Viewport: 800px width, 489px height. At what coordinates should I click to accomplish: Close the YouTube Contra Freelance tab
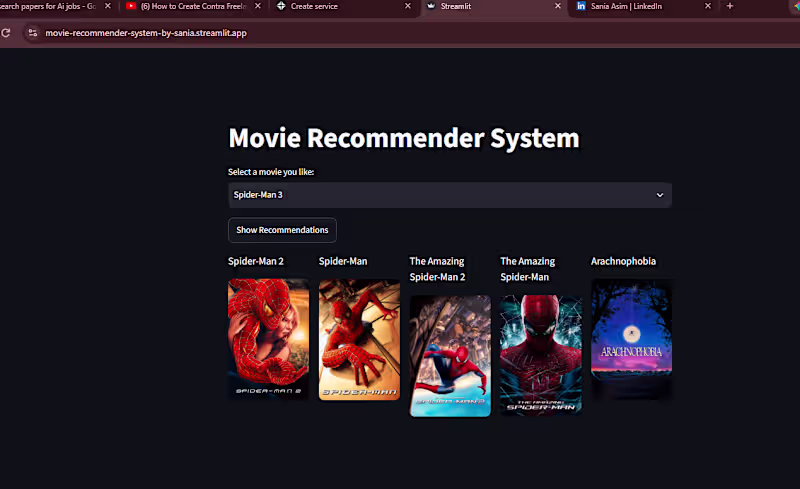258,6
